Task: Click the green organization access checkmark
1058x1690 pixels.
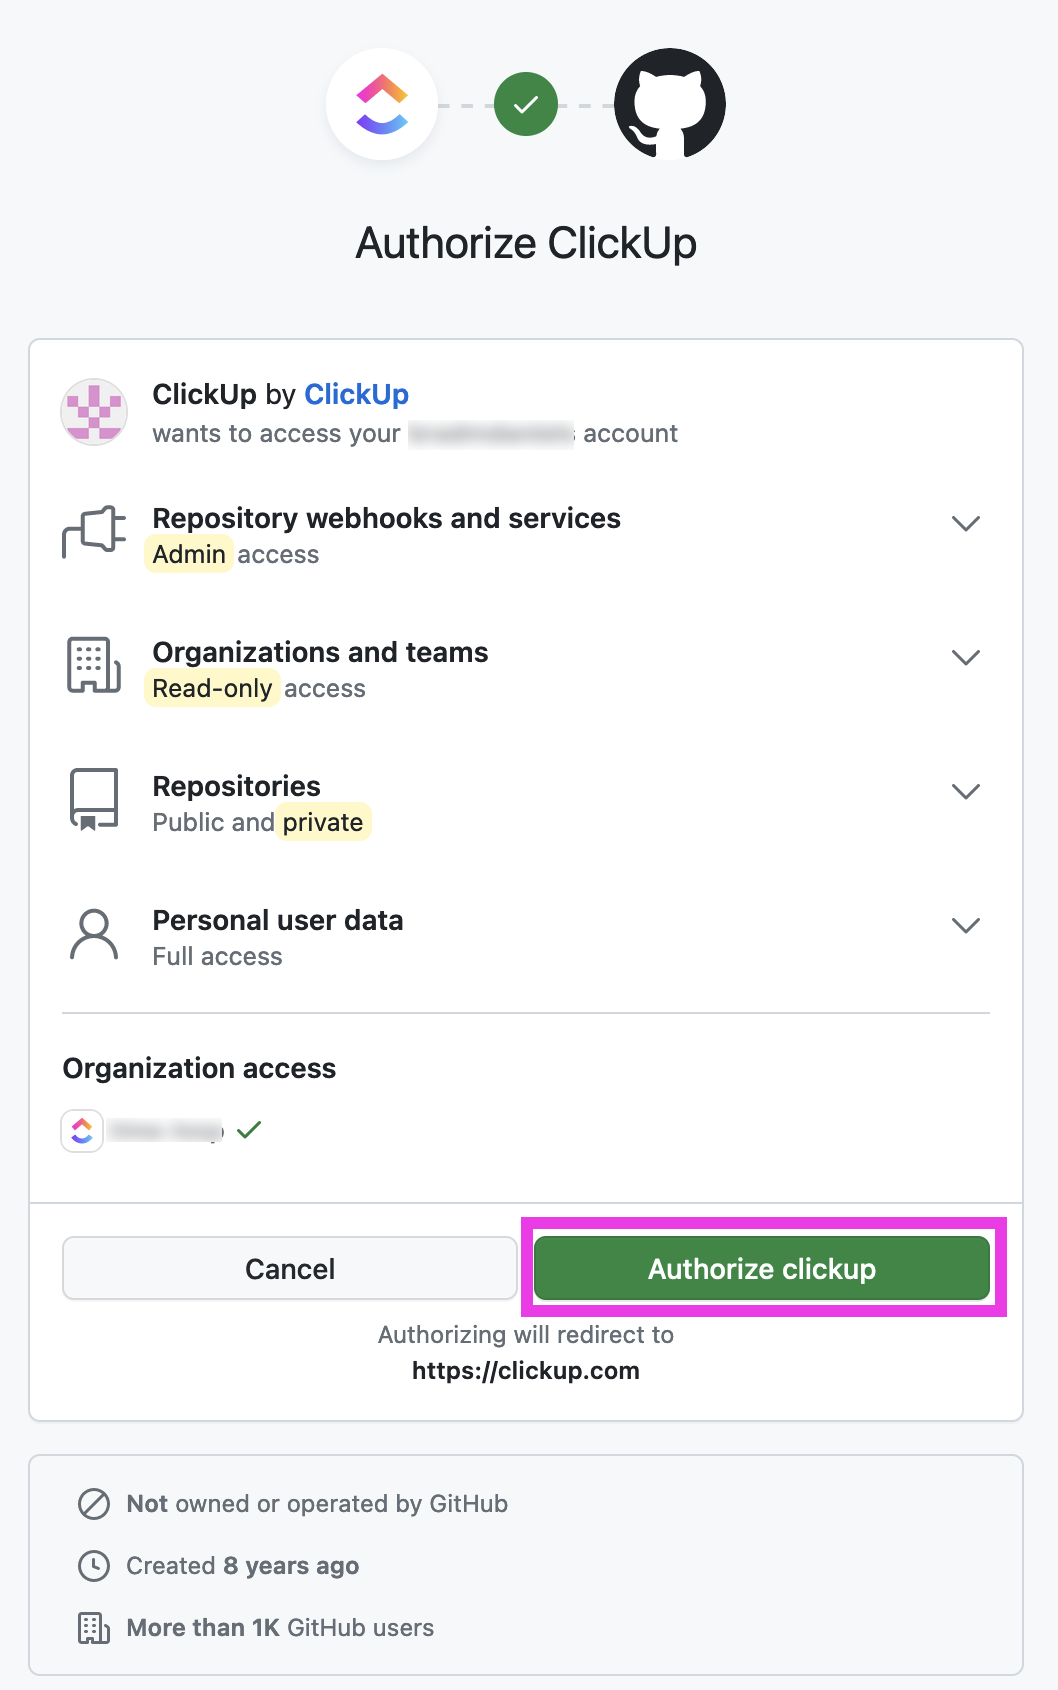Action: (x=249, y=1130)
